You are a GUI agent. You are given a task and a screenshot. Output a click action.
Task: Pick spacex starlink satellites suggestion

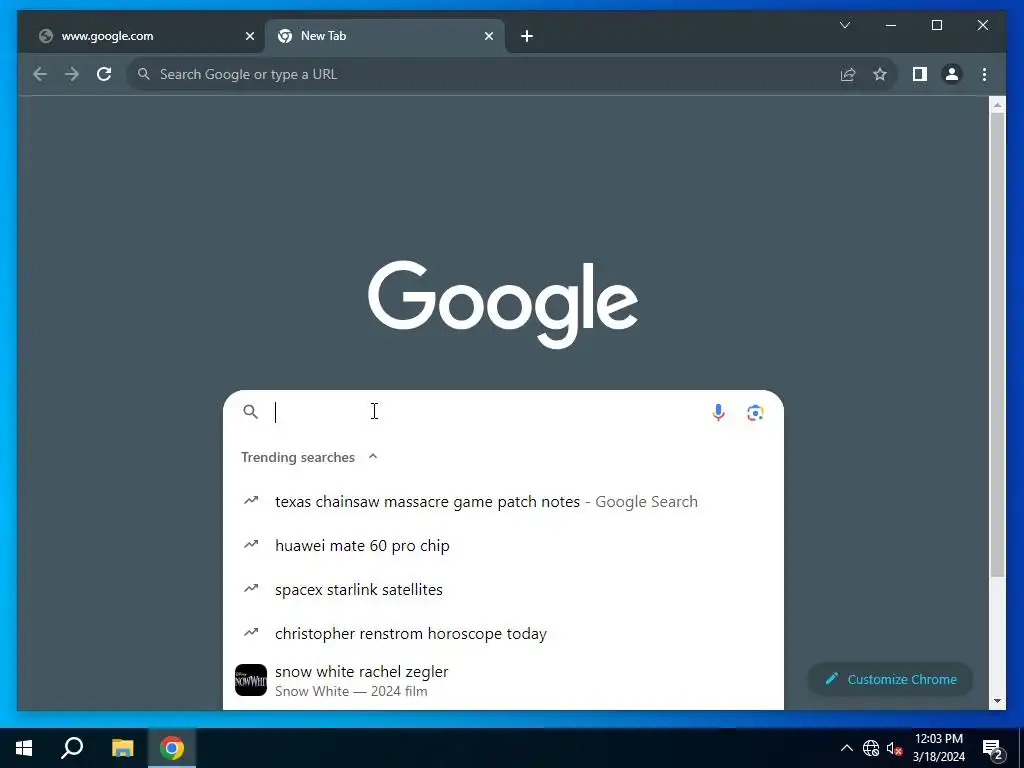(503, 589)
